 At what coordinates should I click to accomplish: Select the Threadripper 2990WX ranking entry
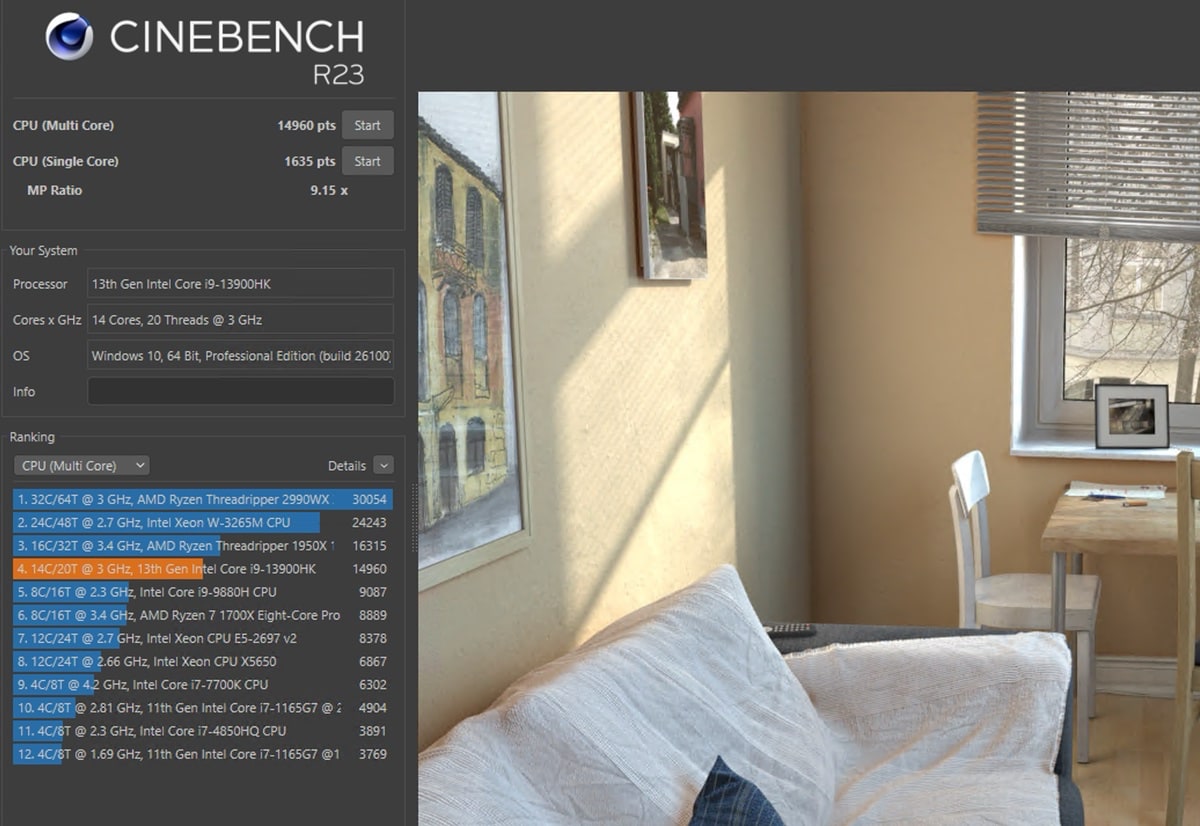tap(200, 499)
